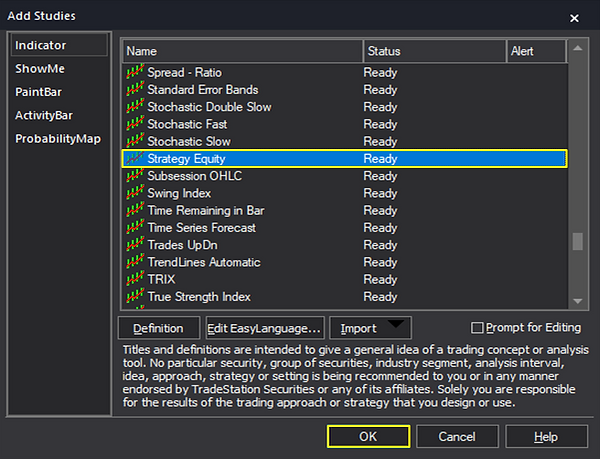Sort by the Alert column header
This screenshot has width=600, height=459.
coord(536,51)
